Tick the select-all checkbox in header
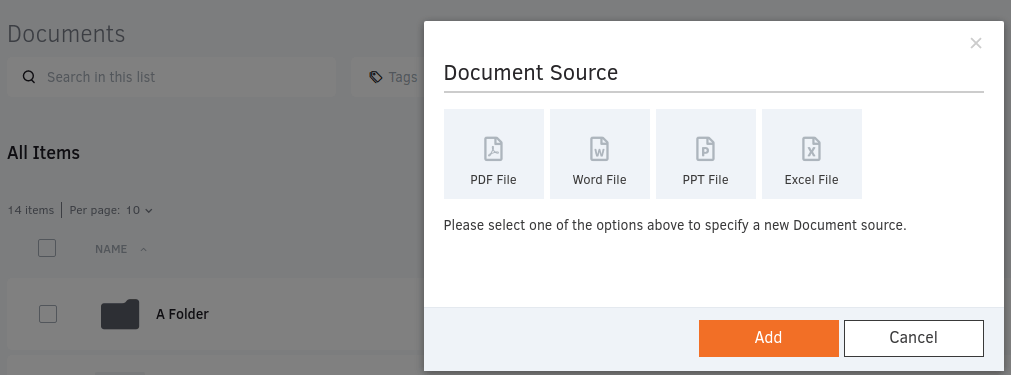The width and height of the screenshot is (1011, 375). pyautogui.click(x=47, y=248)
